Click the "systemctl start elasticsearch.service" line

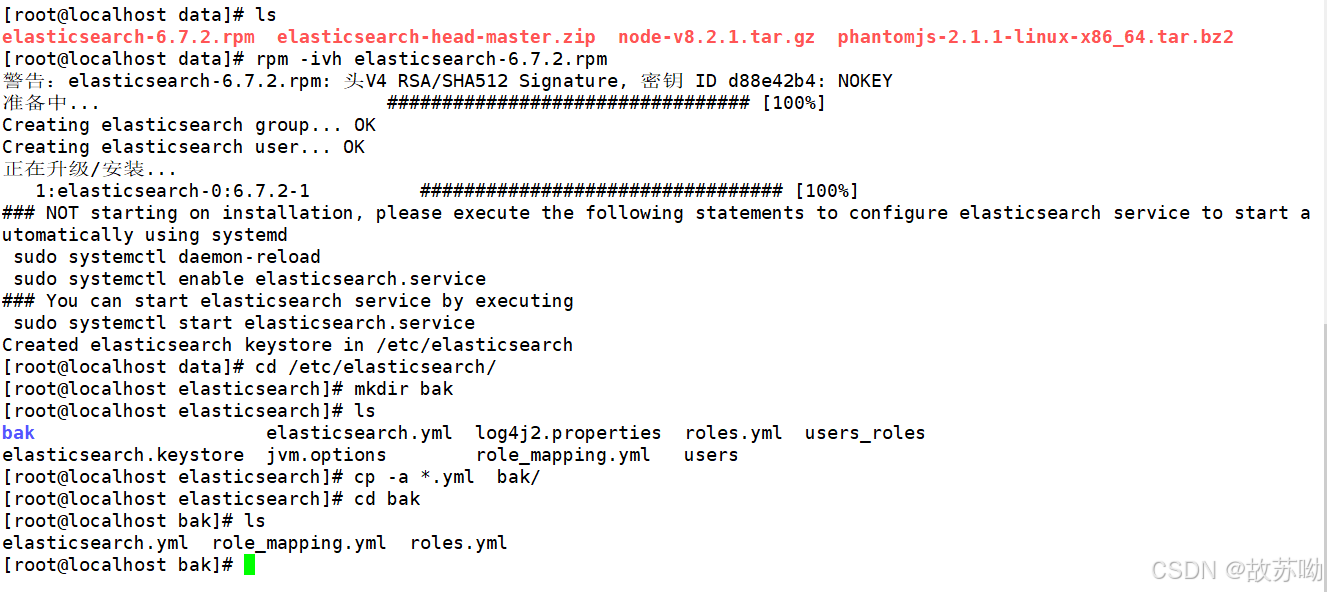pos(244,323)
